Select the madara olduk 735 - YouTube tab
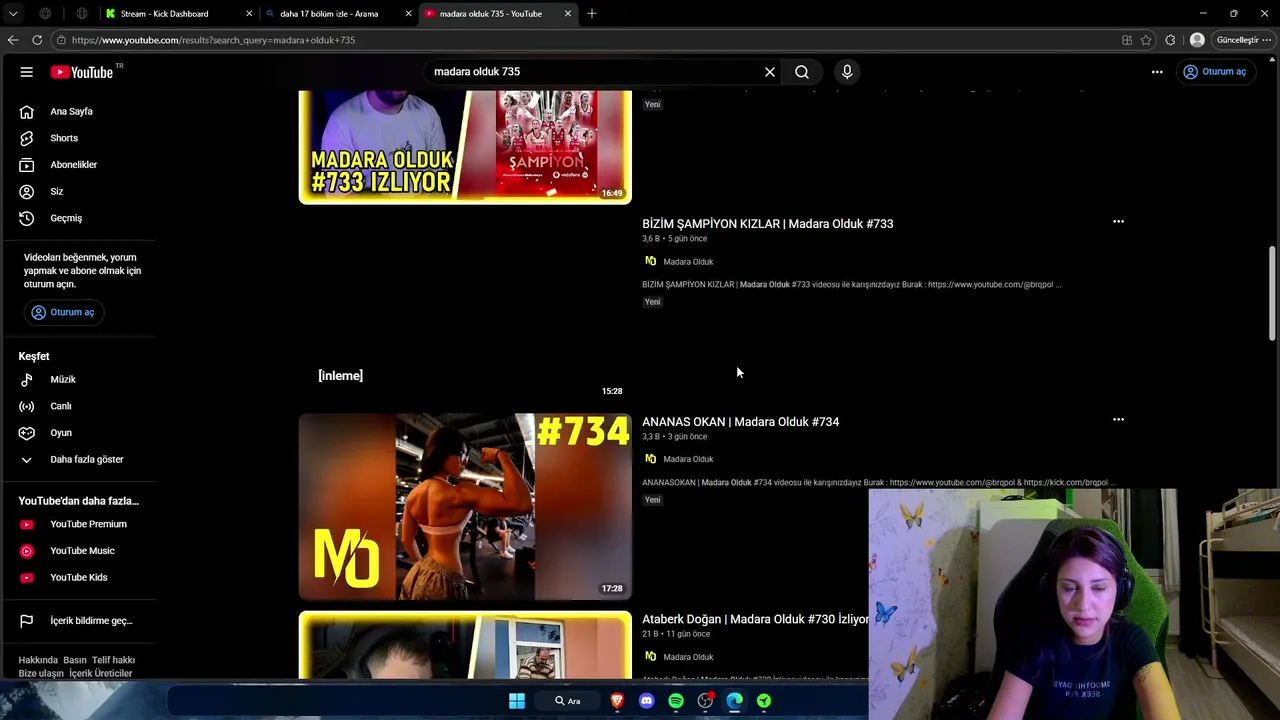 pyautogui.click(x=498, y=14)
